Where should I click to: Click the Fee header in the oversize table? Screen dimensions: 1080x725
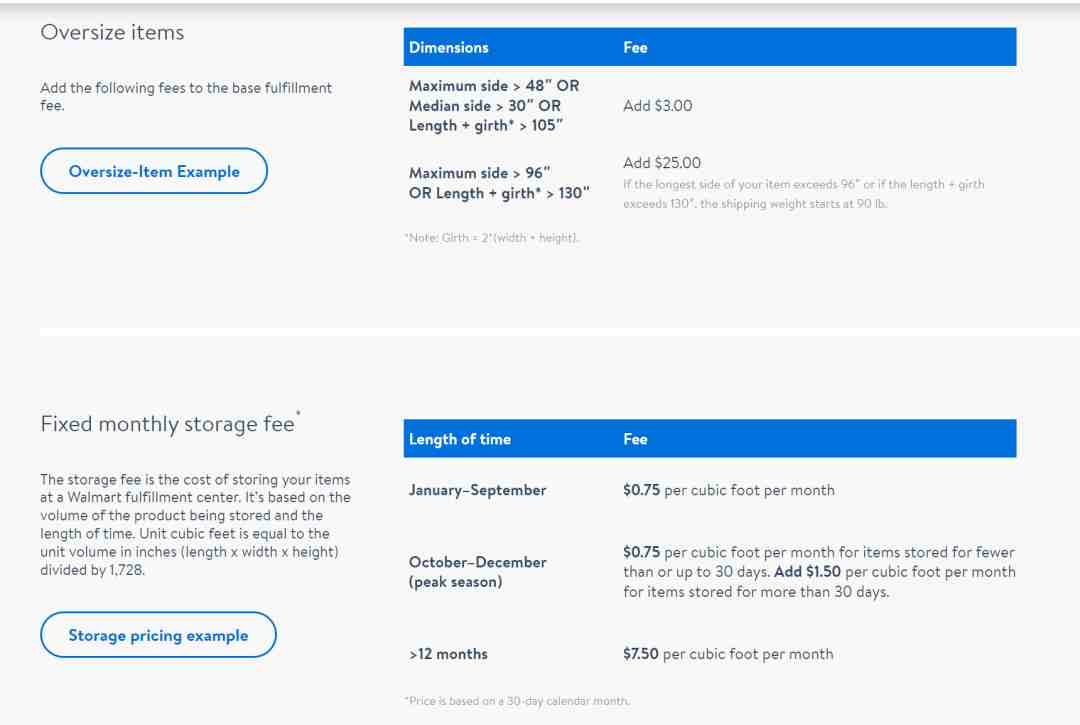(x=635, y=47)
